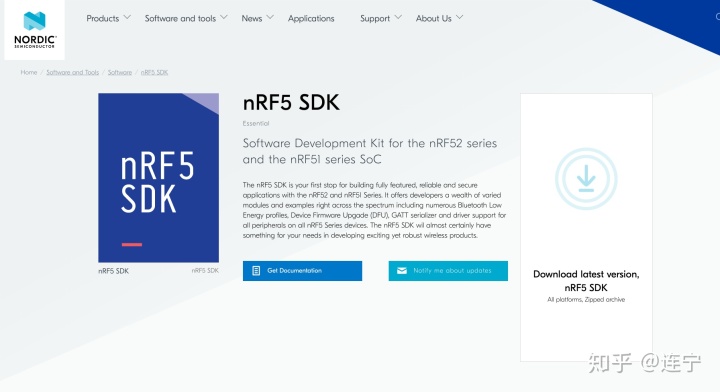720x392 pixels.
Task: Expand the Support chevron arrow
Action: 398,17
